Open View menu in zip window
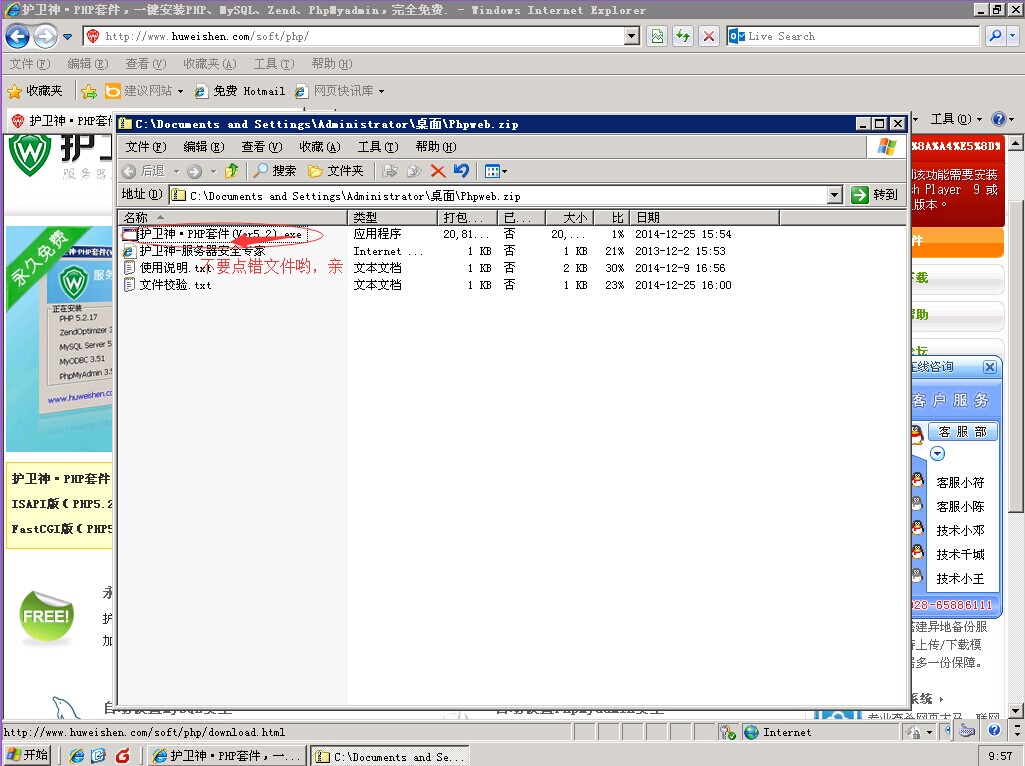1025x766 pixels. tap(262, 147)
